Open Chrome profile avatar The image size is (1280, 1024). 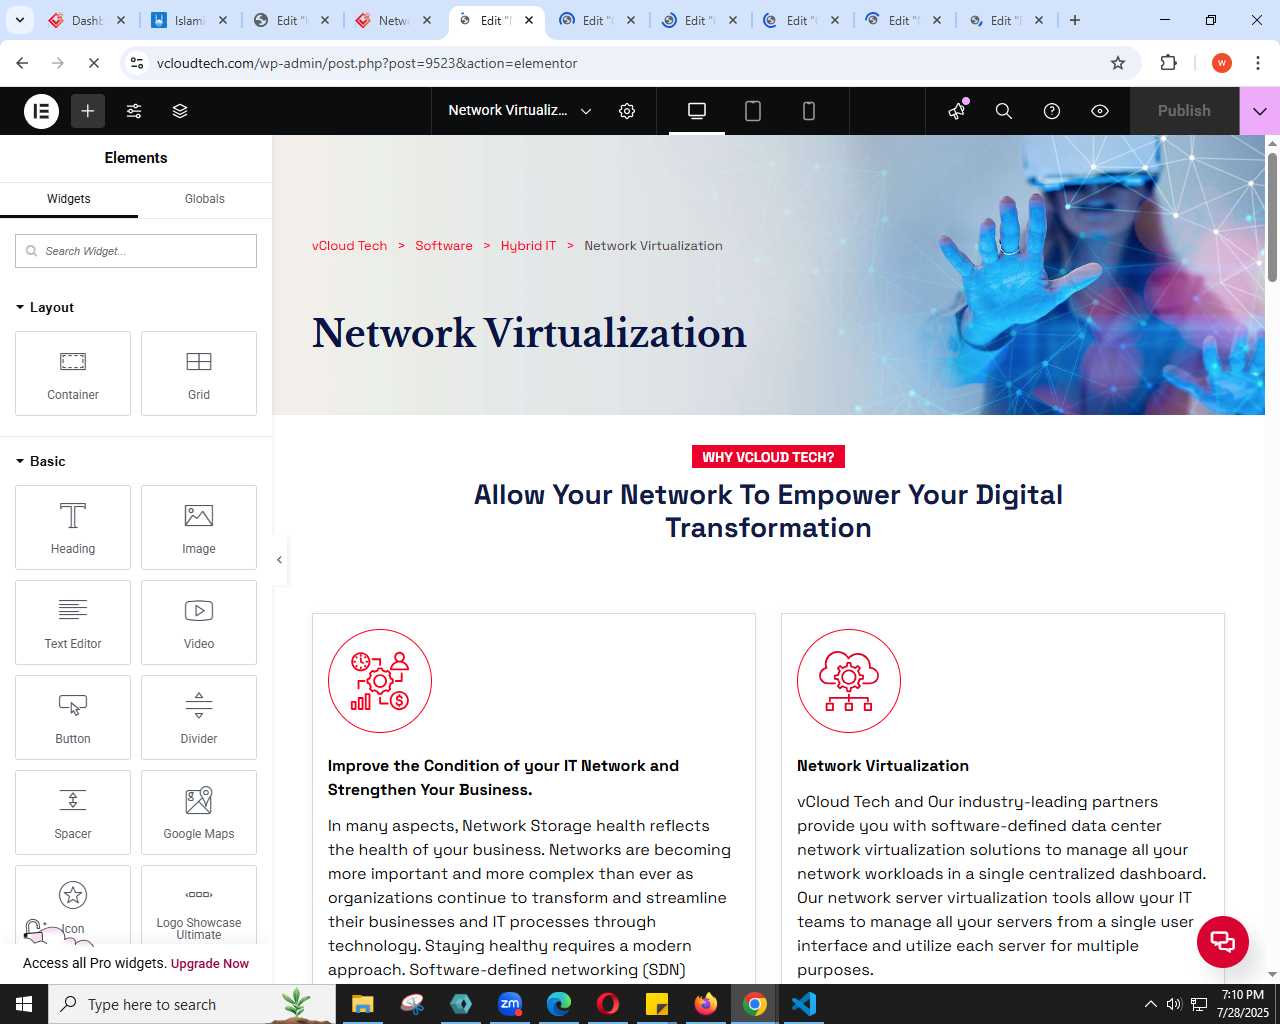(1222, 63)
